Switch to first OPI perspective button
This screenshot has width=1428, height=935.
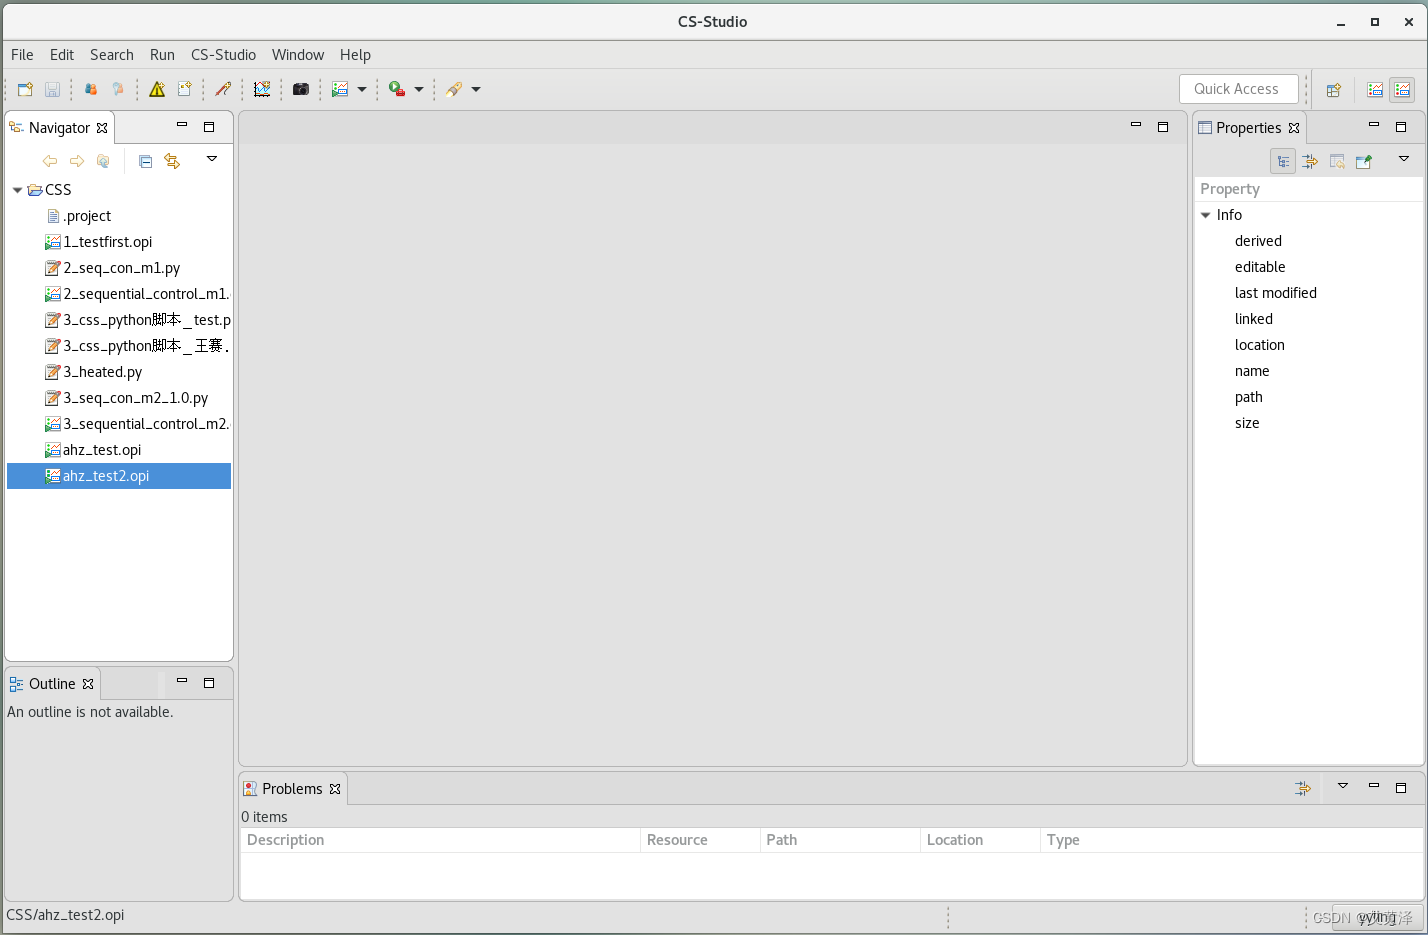[x=1375, y=90]
